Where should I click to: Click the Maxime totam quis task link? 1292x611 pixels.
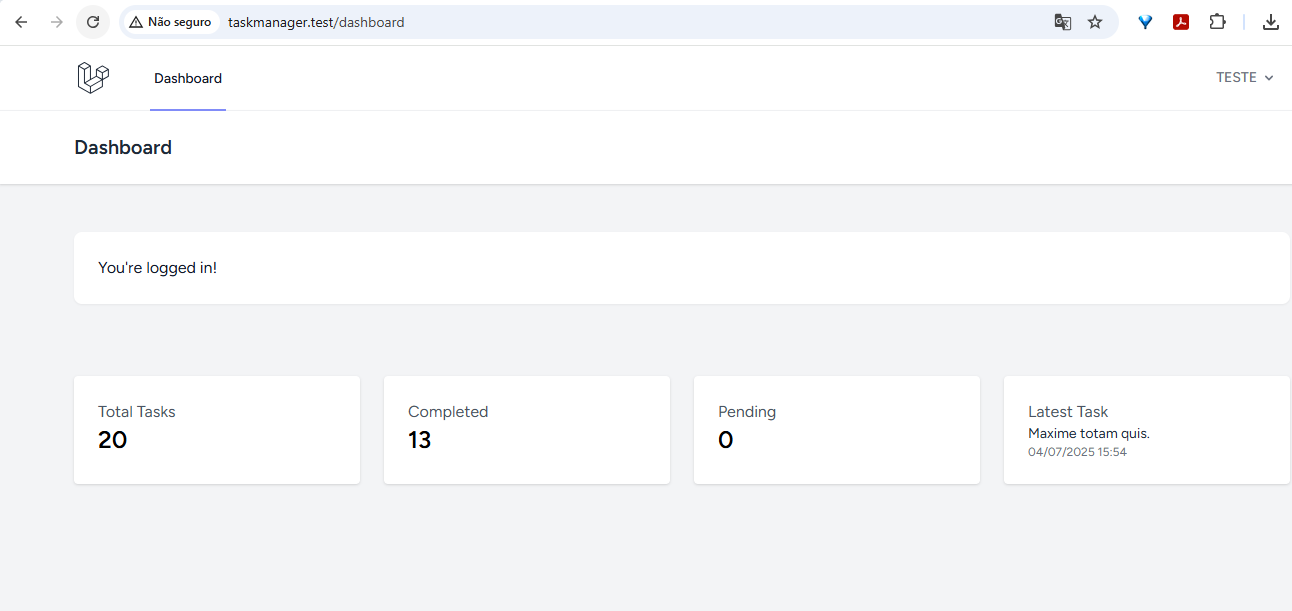tap(1088, 432)
